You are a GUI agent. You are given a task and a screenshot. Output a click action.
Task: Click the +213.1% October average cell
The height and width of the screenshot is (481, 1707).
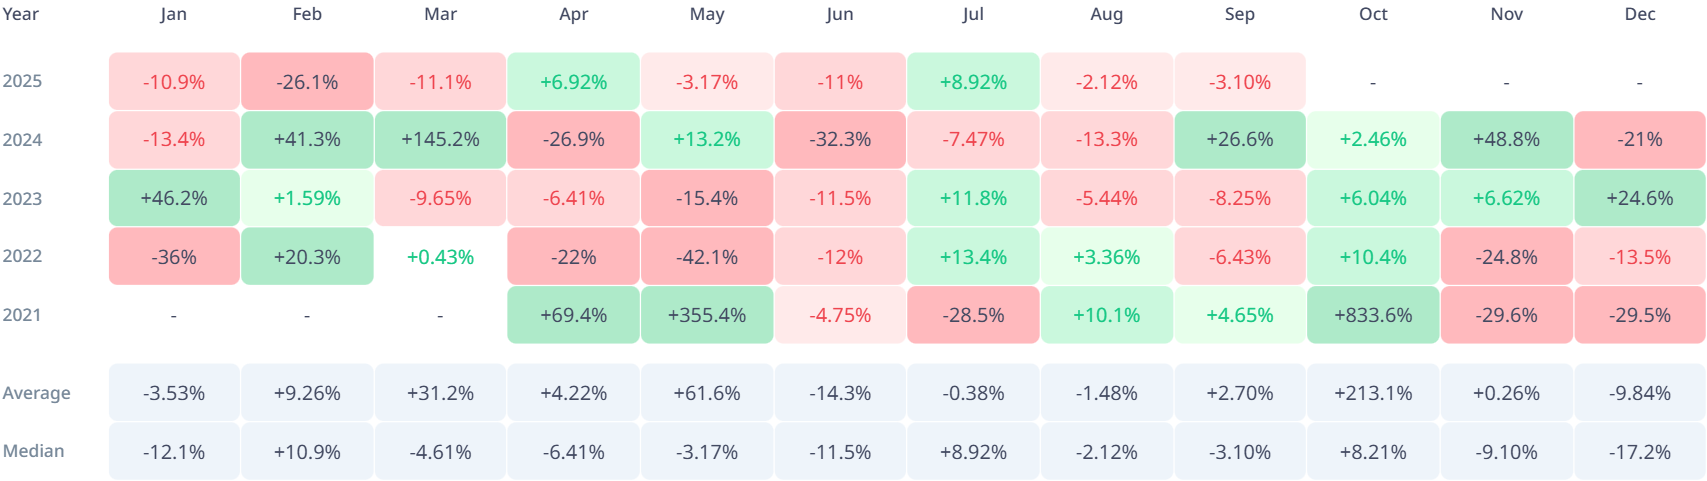tap(1373, 393)
